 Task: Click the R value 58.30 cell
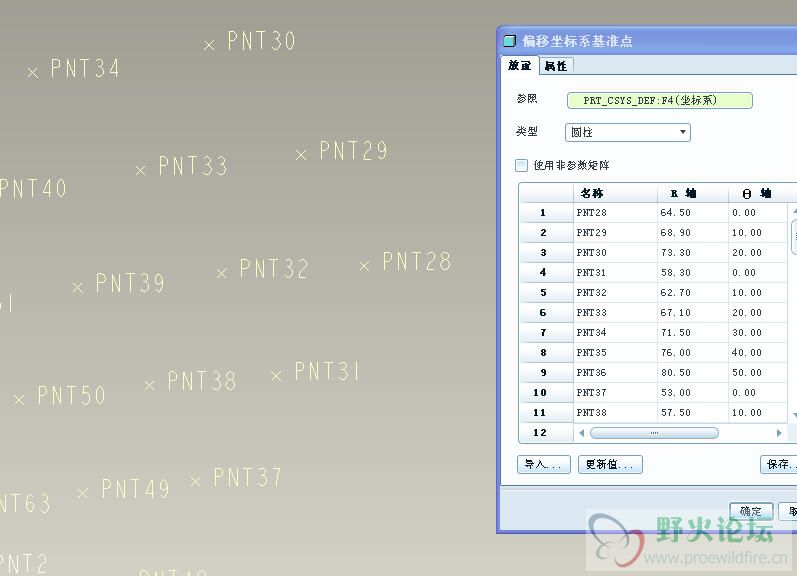(x=693, y=272)
